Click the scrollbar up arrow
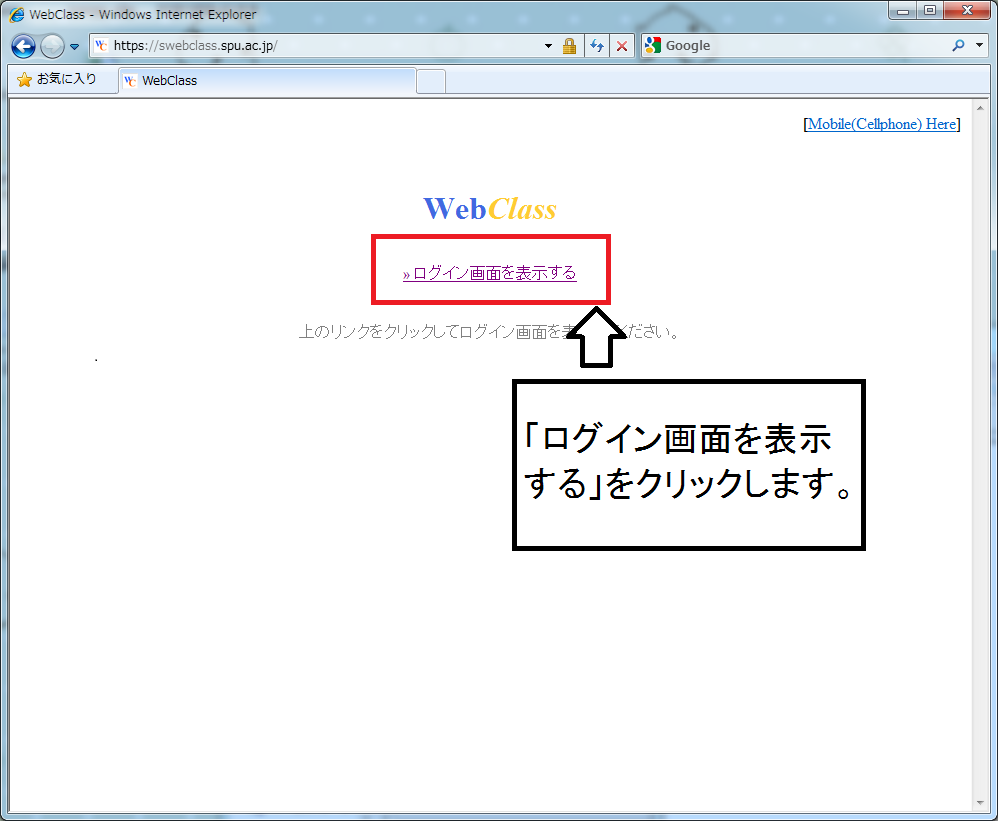 click(980, 108)
